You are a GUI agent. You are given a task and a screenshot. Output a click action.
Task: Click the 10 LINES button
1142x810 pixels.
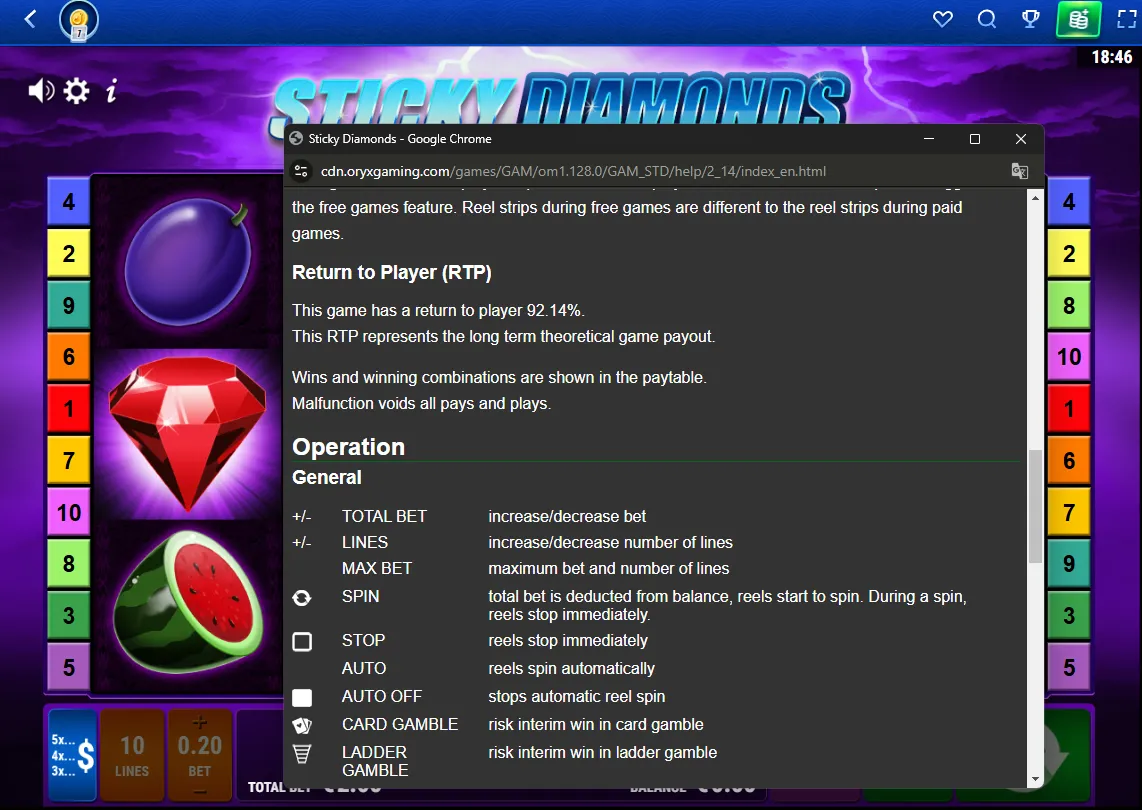132,755
